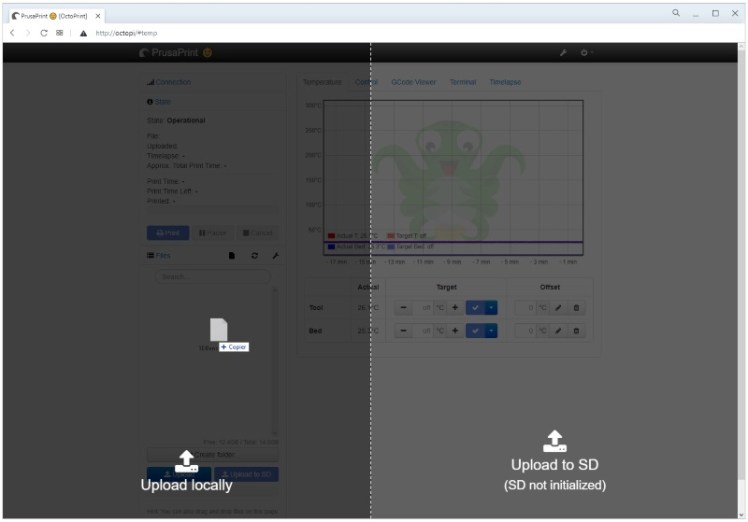Image resolution: width=748 pixels, height=522 pixels.
Task: Click the wrench settings icon in navbar
Action: tap(564, 52)
